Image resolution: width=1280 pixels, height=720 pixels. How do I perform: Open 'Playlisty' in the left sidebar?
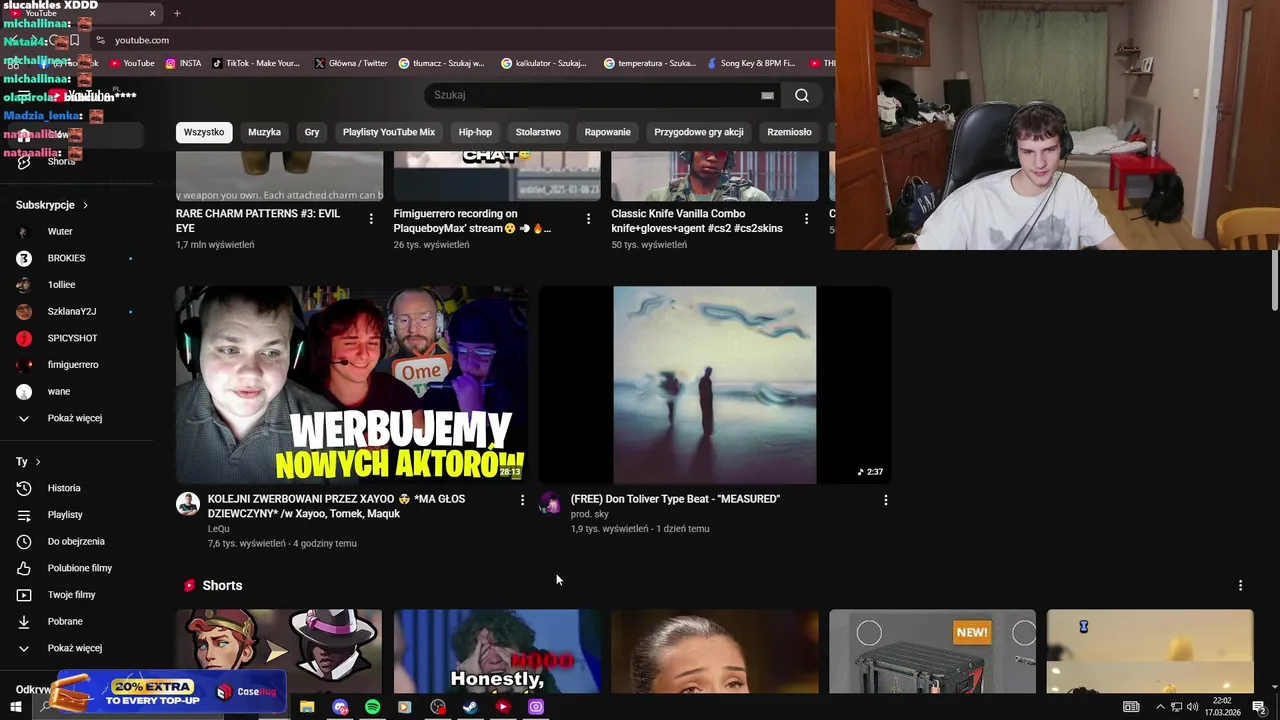click(65, 515)
